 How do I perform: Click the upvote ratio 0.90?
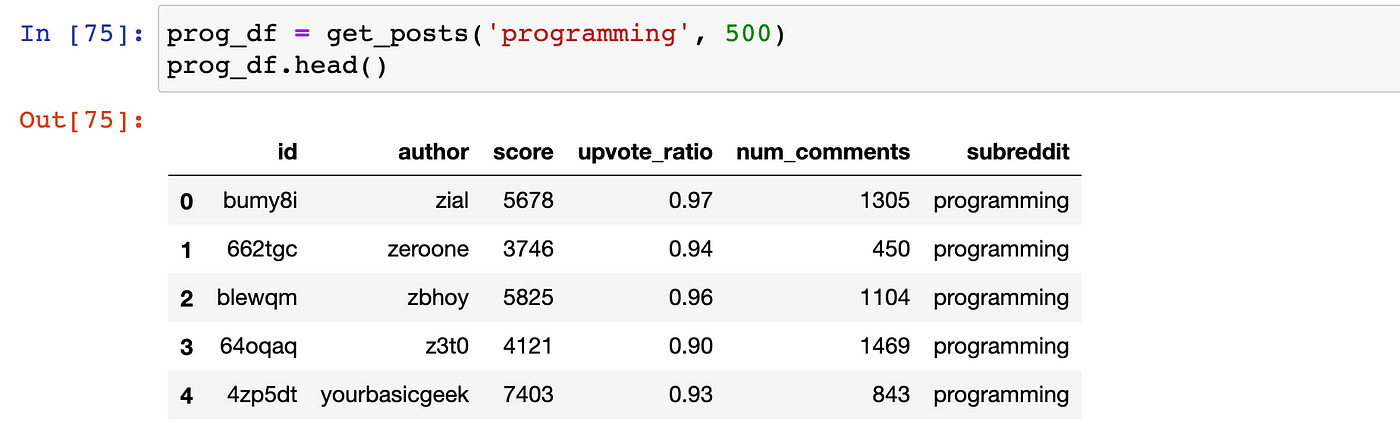(692, 347)
